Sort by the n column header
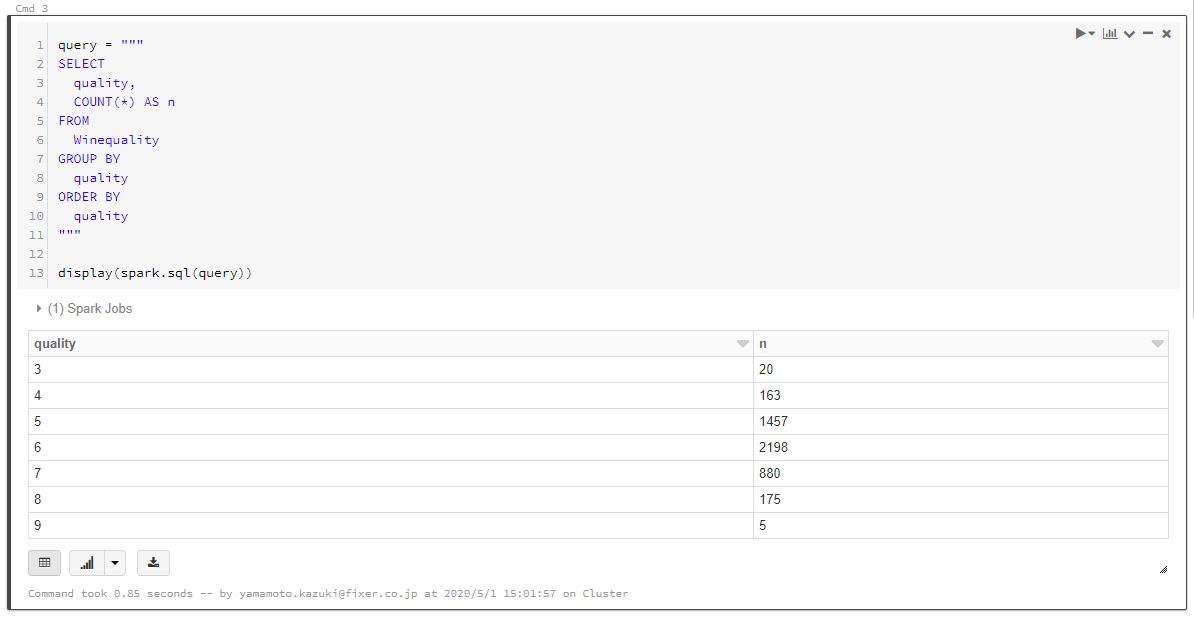Viewport: 1194px width, 617px height. point(764,343)
